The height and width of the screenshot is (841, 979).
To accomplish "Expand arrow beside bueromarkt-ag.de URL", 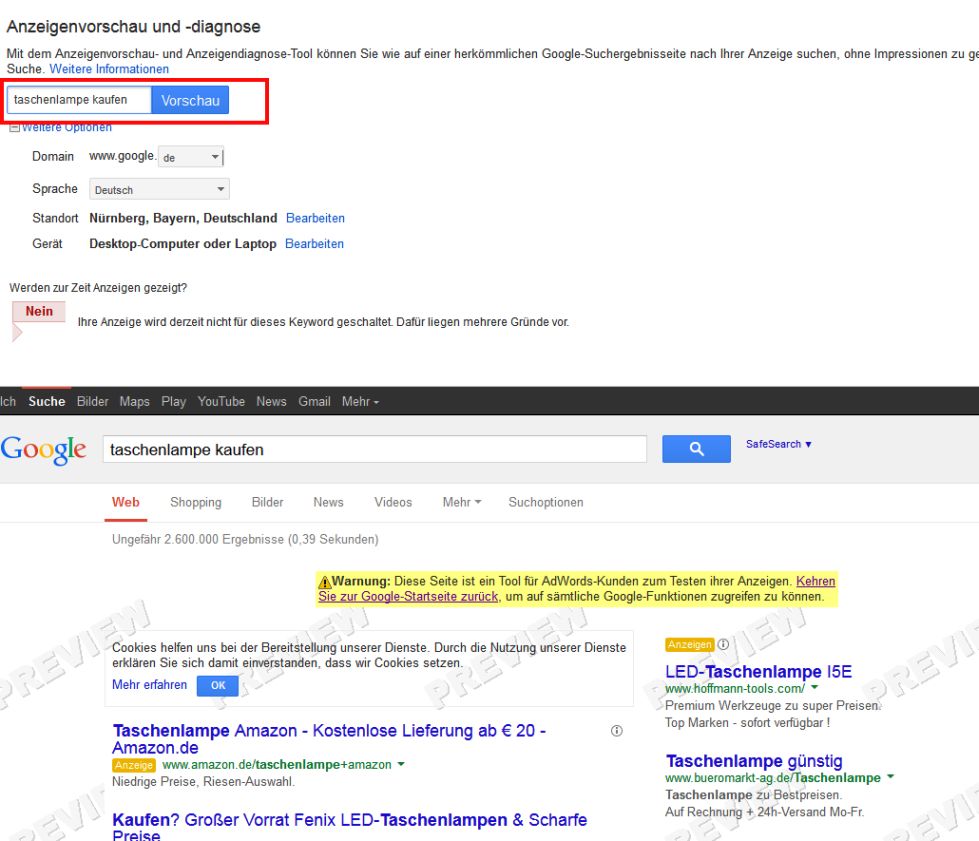I will coord(890,777).
